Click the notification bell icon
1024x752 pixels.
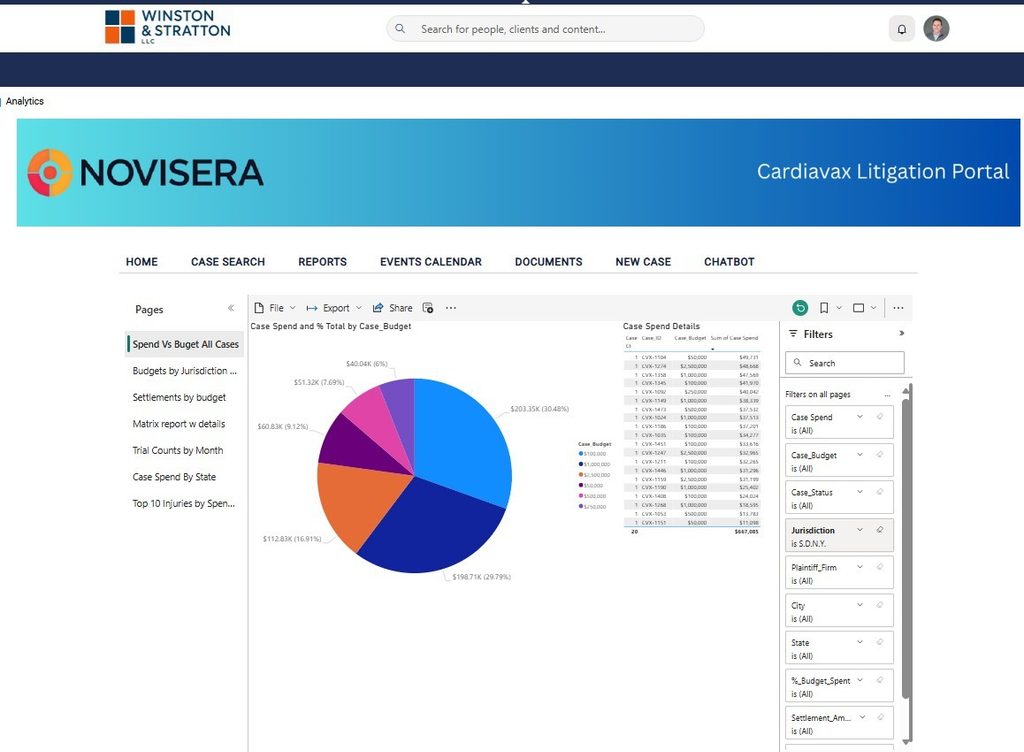click(x=901, y=29)
